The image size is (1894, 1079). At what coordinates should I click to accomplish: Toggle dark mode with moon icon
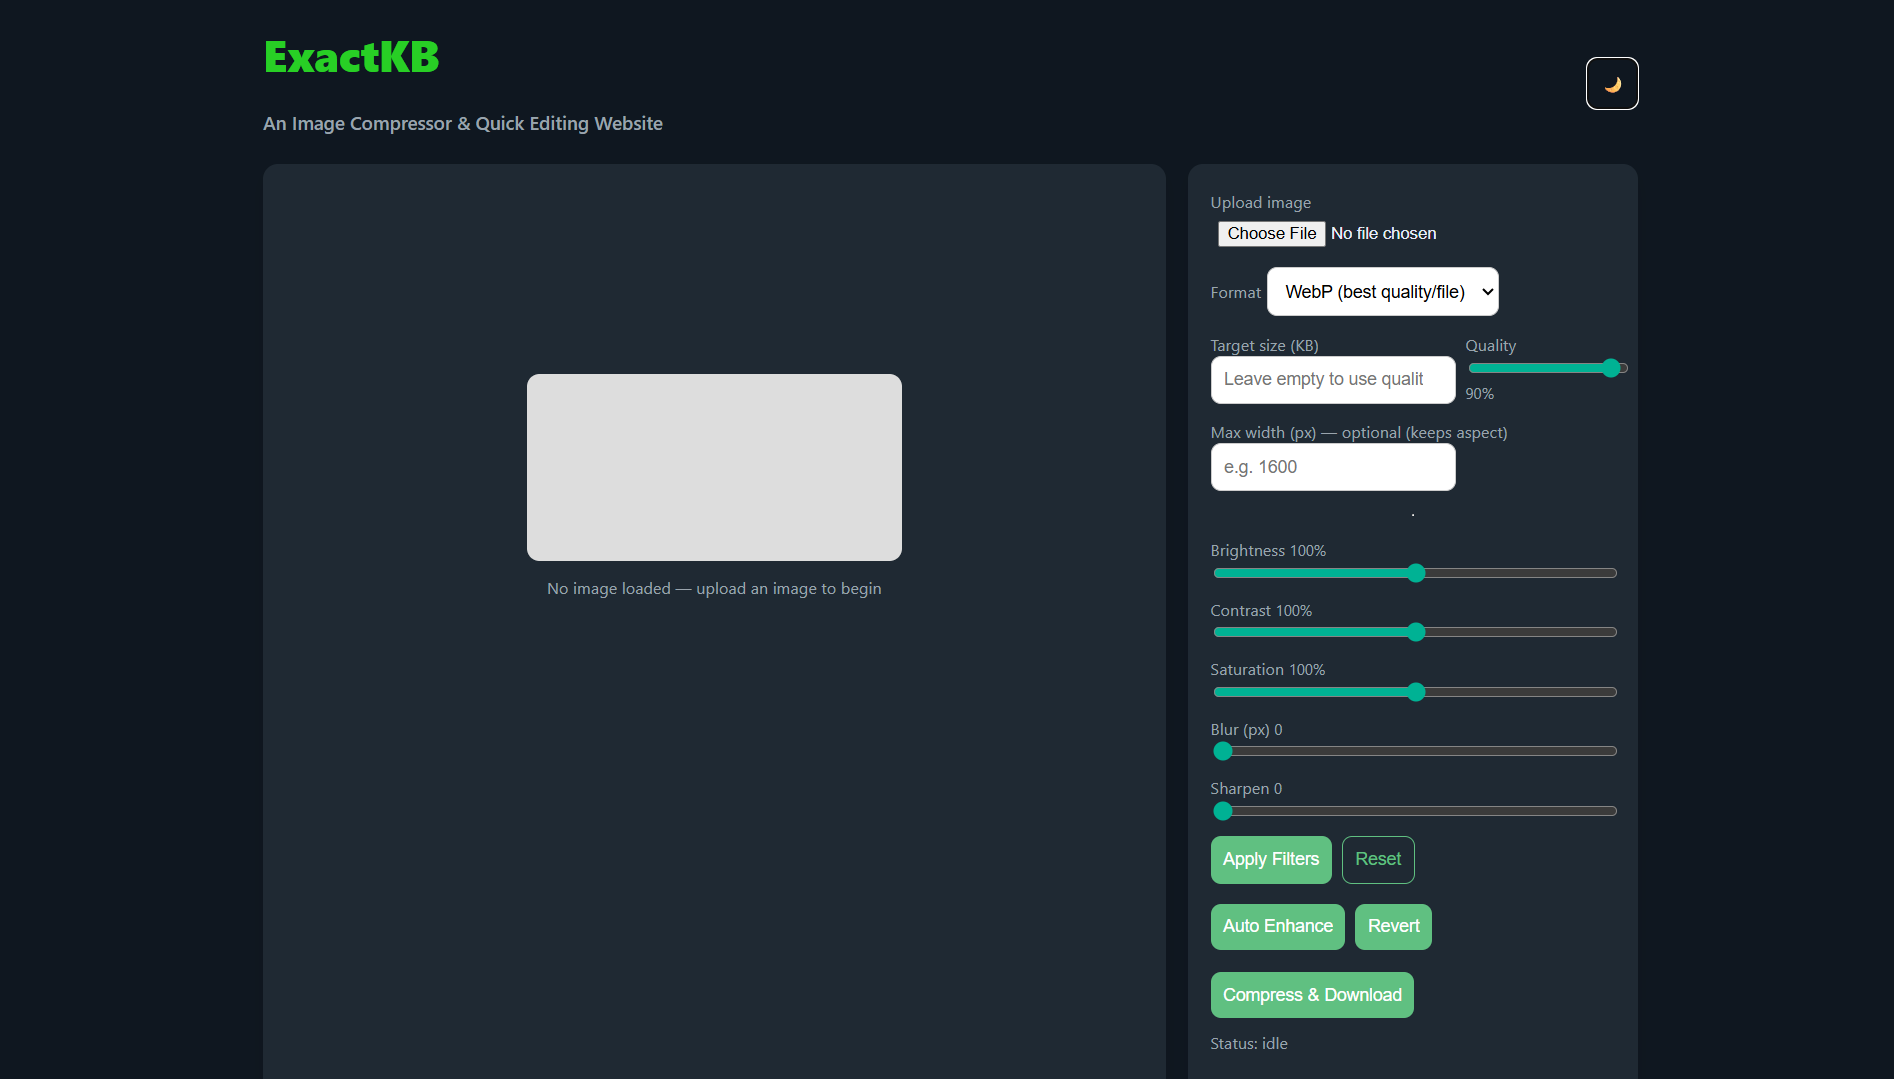(x=1611, y=84)
